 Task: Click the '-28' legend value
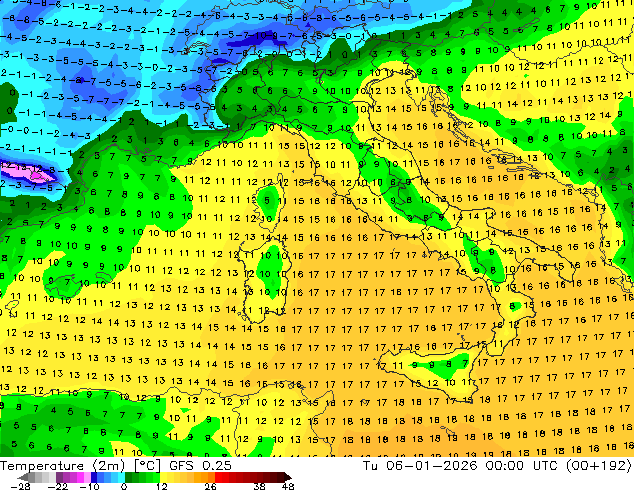(x=20, y=486)
